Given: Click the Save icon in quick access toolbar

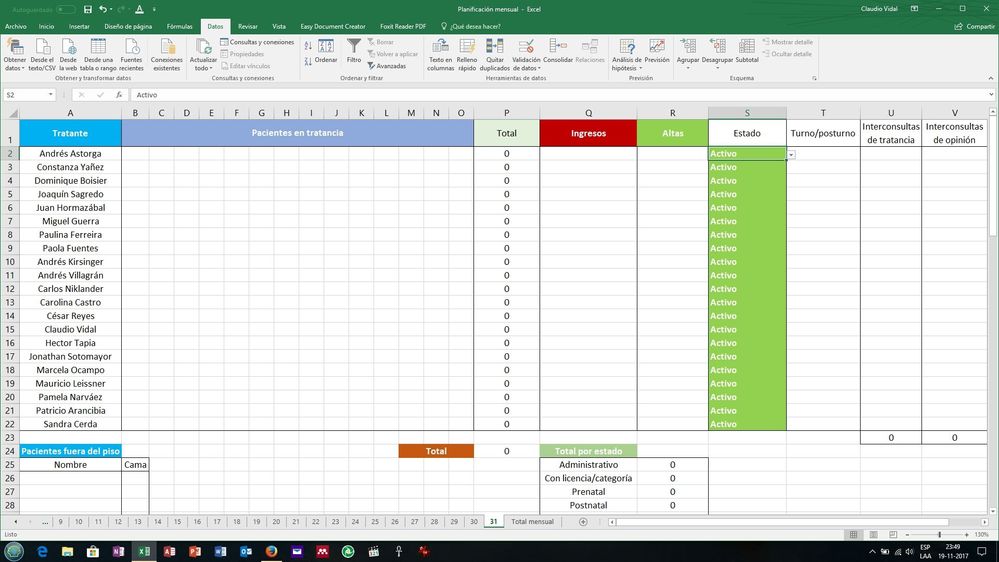Looking at the screenshot, I should coord(87,9).
